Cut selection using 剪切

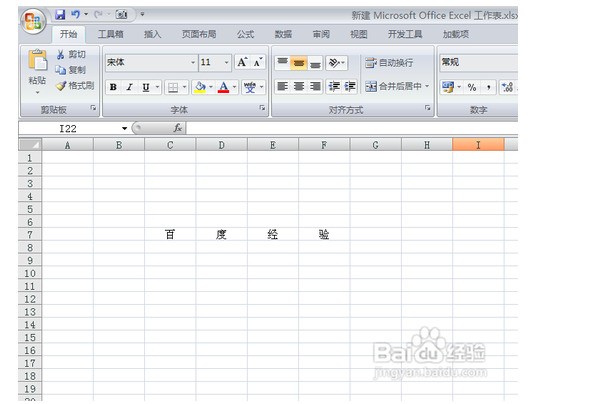click(71, 55)
